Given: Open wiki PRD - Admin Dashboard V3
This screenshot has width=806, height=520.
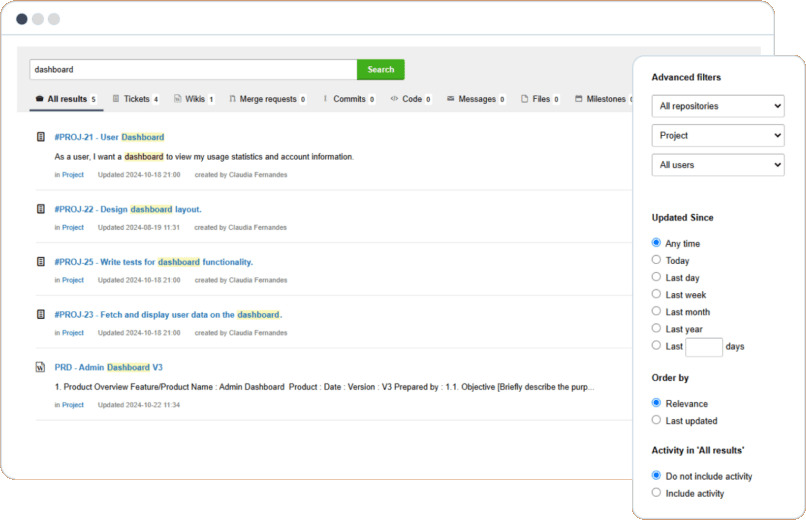Looking at the screenshot, I should (x=108, y=367).
